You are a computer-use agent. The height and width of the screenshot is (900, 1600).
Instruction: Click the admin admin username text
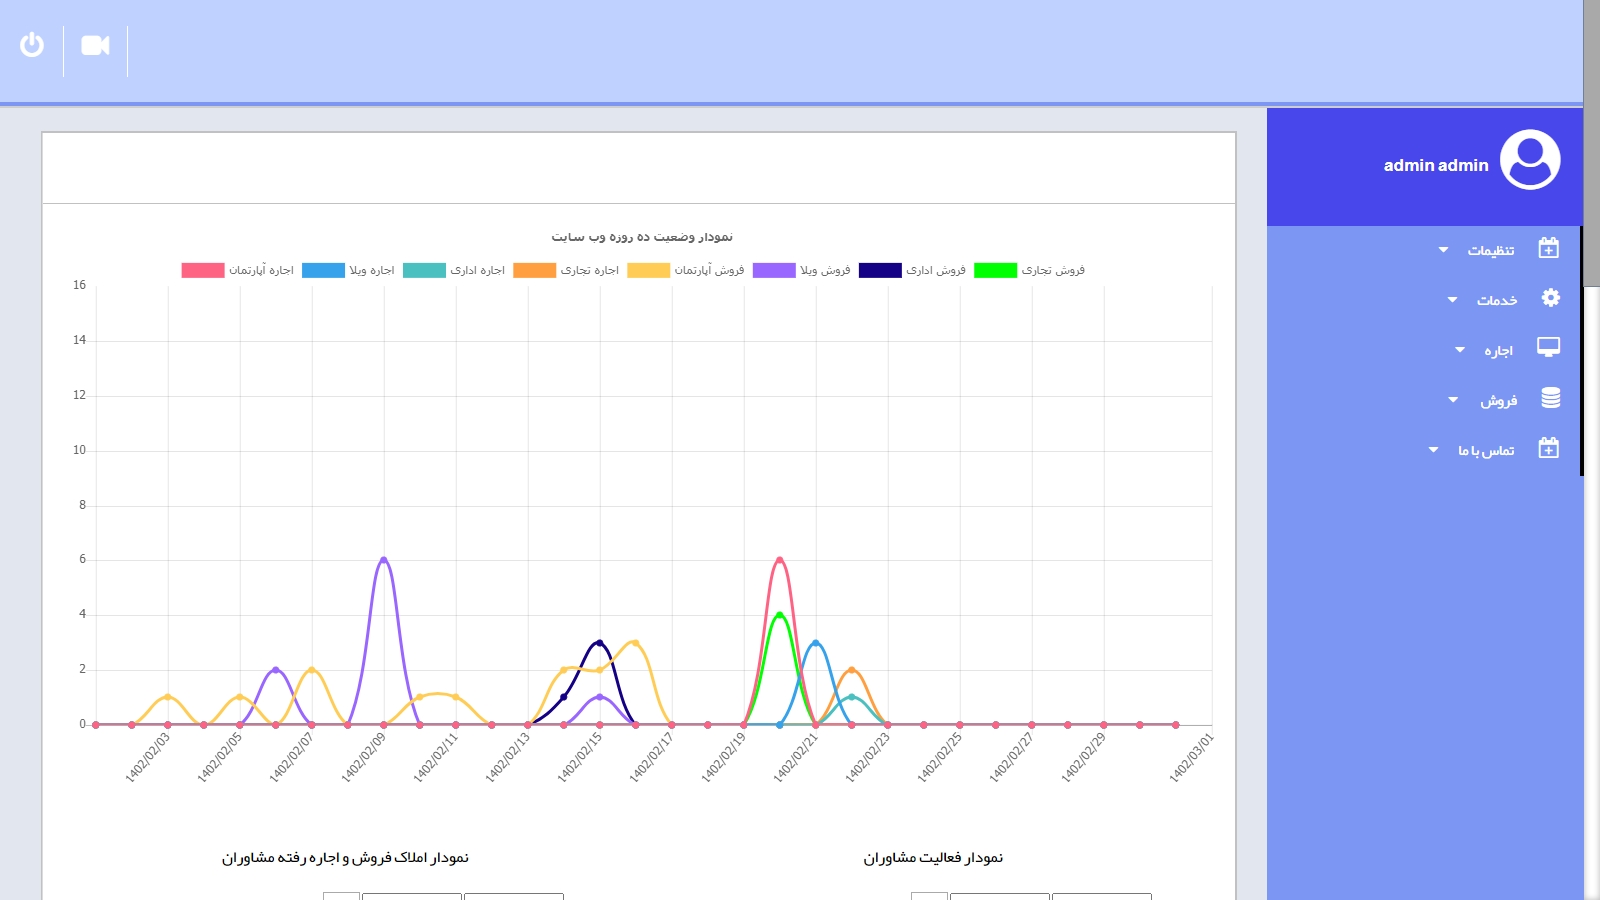[x=1435, y=166]
